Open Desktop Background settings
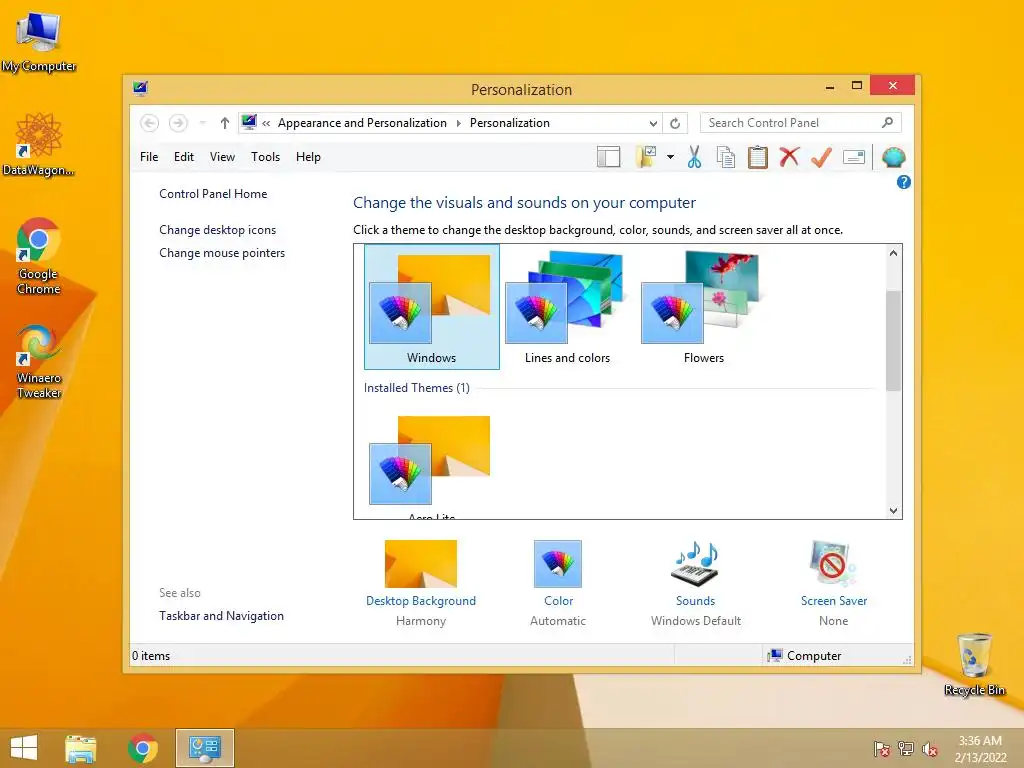Image resolution: width=1024 pixels, height=768 pixels. [x=421, y=583]
